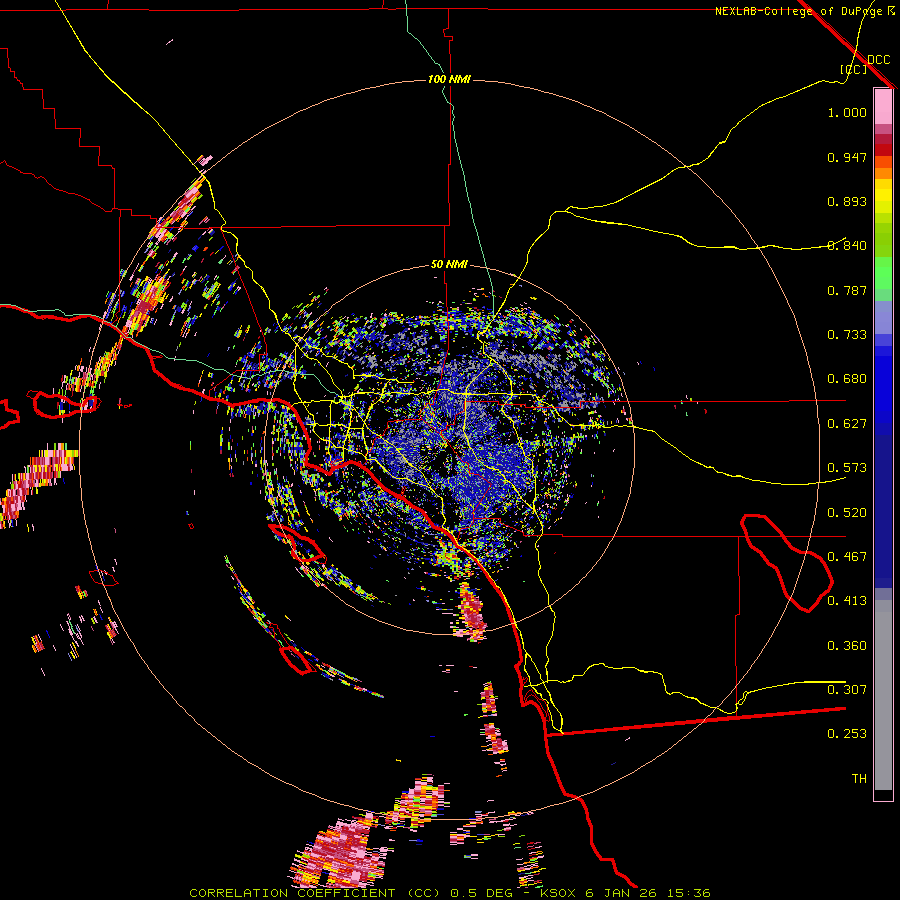Click the 0.947 scale value
The height and width of the screenshot is (900, 900).
click(847, 157)
